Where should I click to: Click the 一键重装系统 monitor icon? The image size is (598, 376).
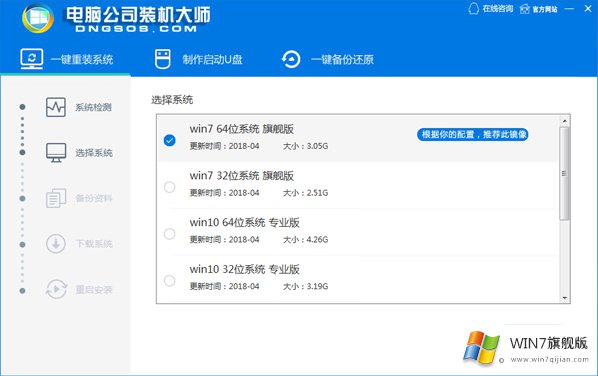point(32,59)
